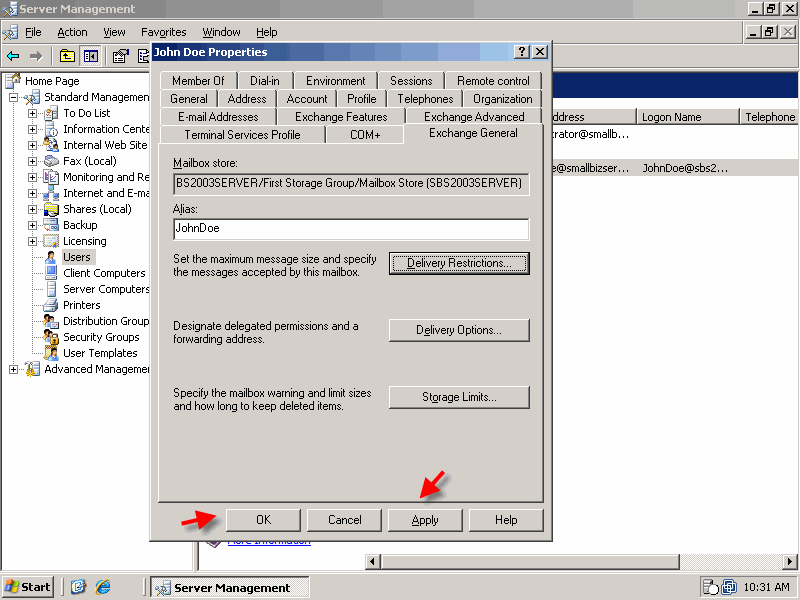Click the Information Center icon

coord(51,129)
